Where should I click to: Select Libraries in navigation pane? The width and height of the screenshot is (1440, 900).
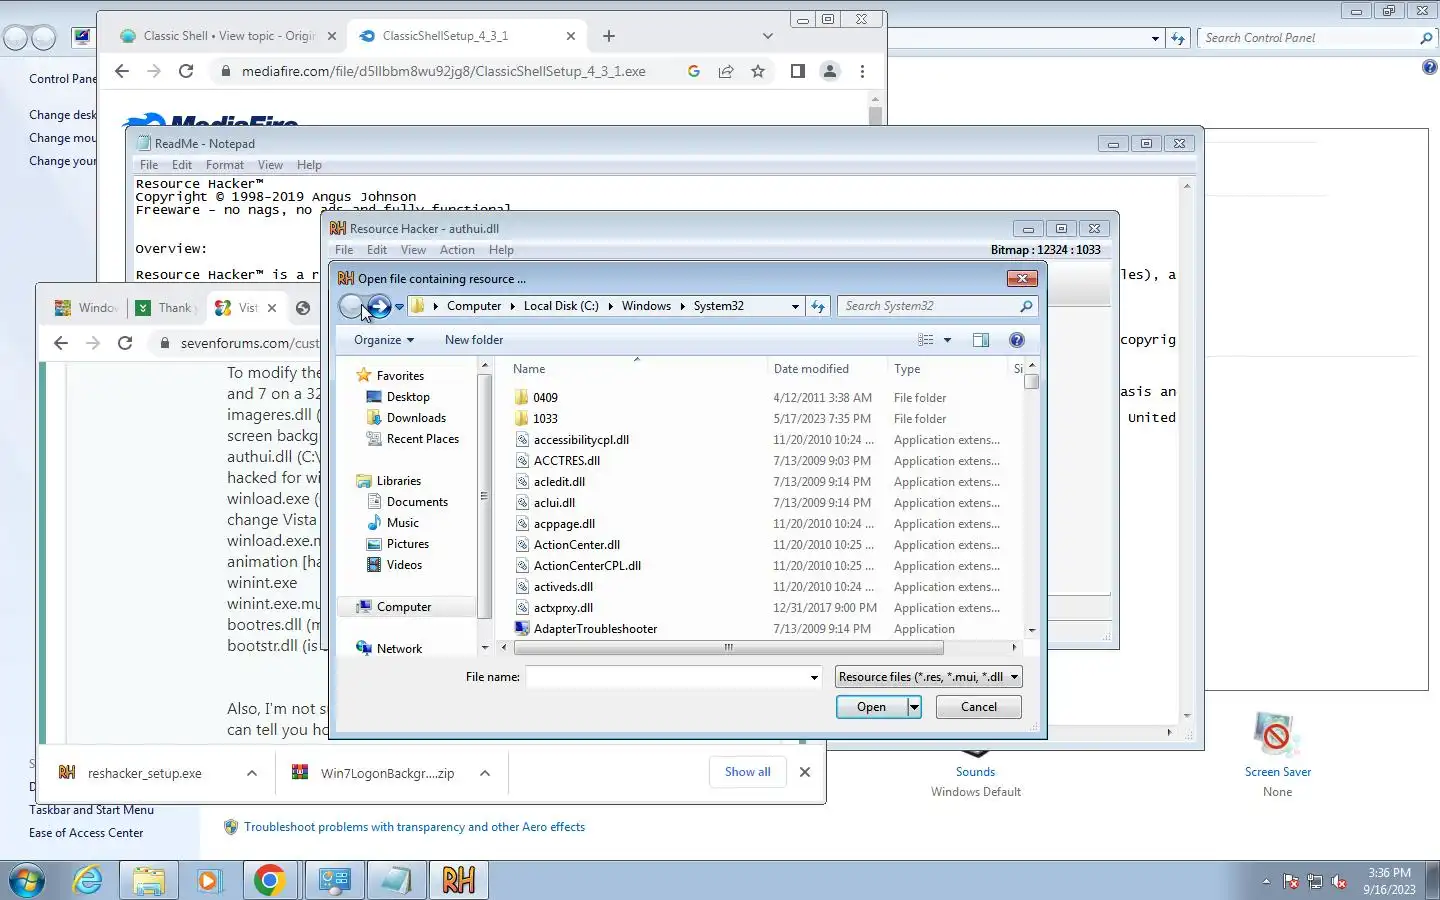[398, 481]
